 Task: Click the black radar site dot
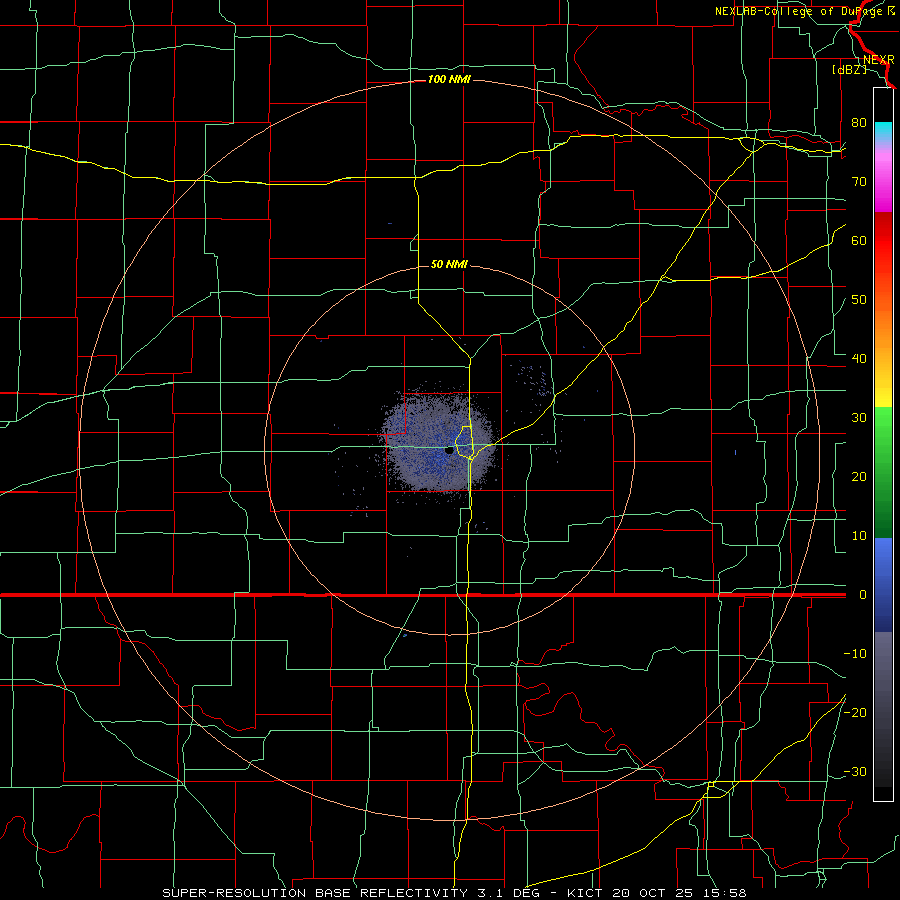[x=449, y=451]
